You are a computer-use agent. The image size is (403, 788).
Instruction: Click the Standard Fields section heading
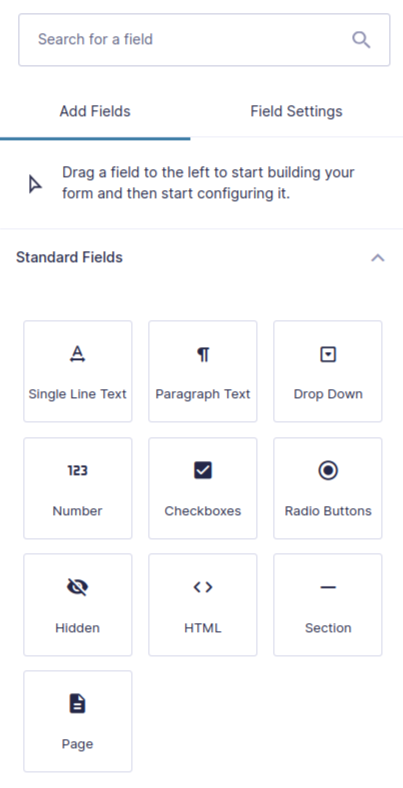click(x=69, y=257)
